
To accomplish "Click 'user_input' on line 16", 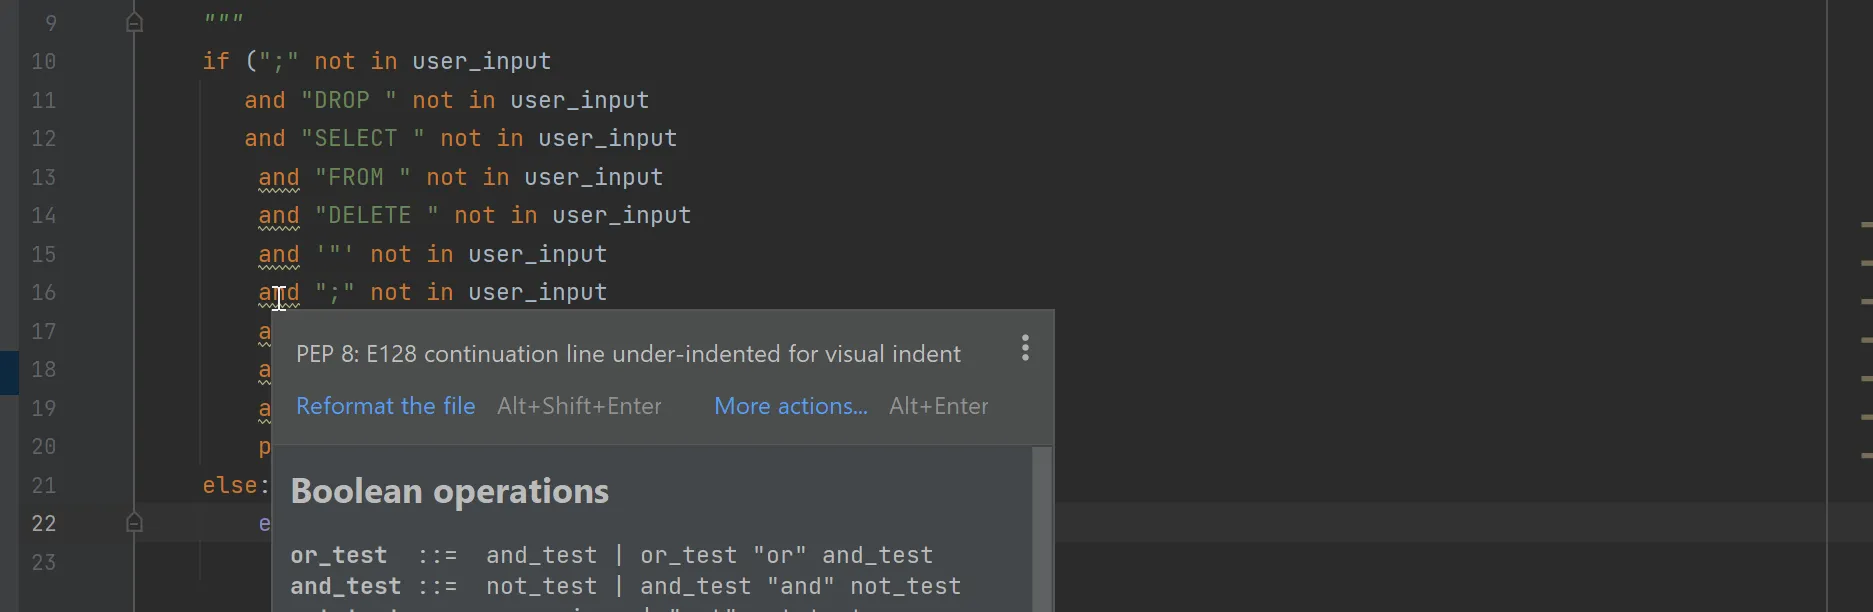I will (x=537, y=293).
